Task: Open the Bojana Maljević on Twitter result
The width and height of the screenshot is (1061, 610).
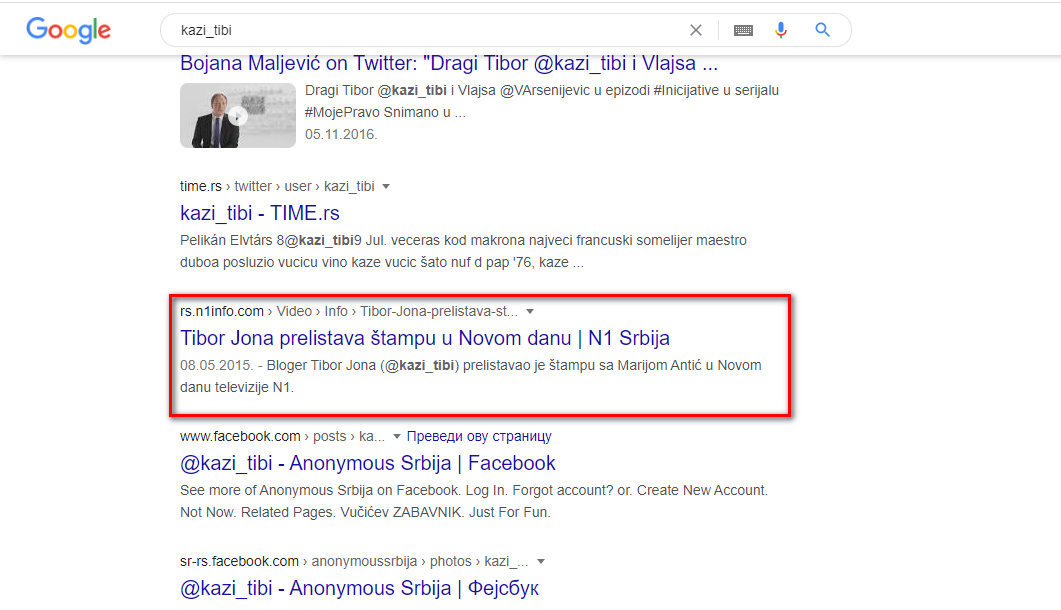Action: tap(449, 64)
